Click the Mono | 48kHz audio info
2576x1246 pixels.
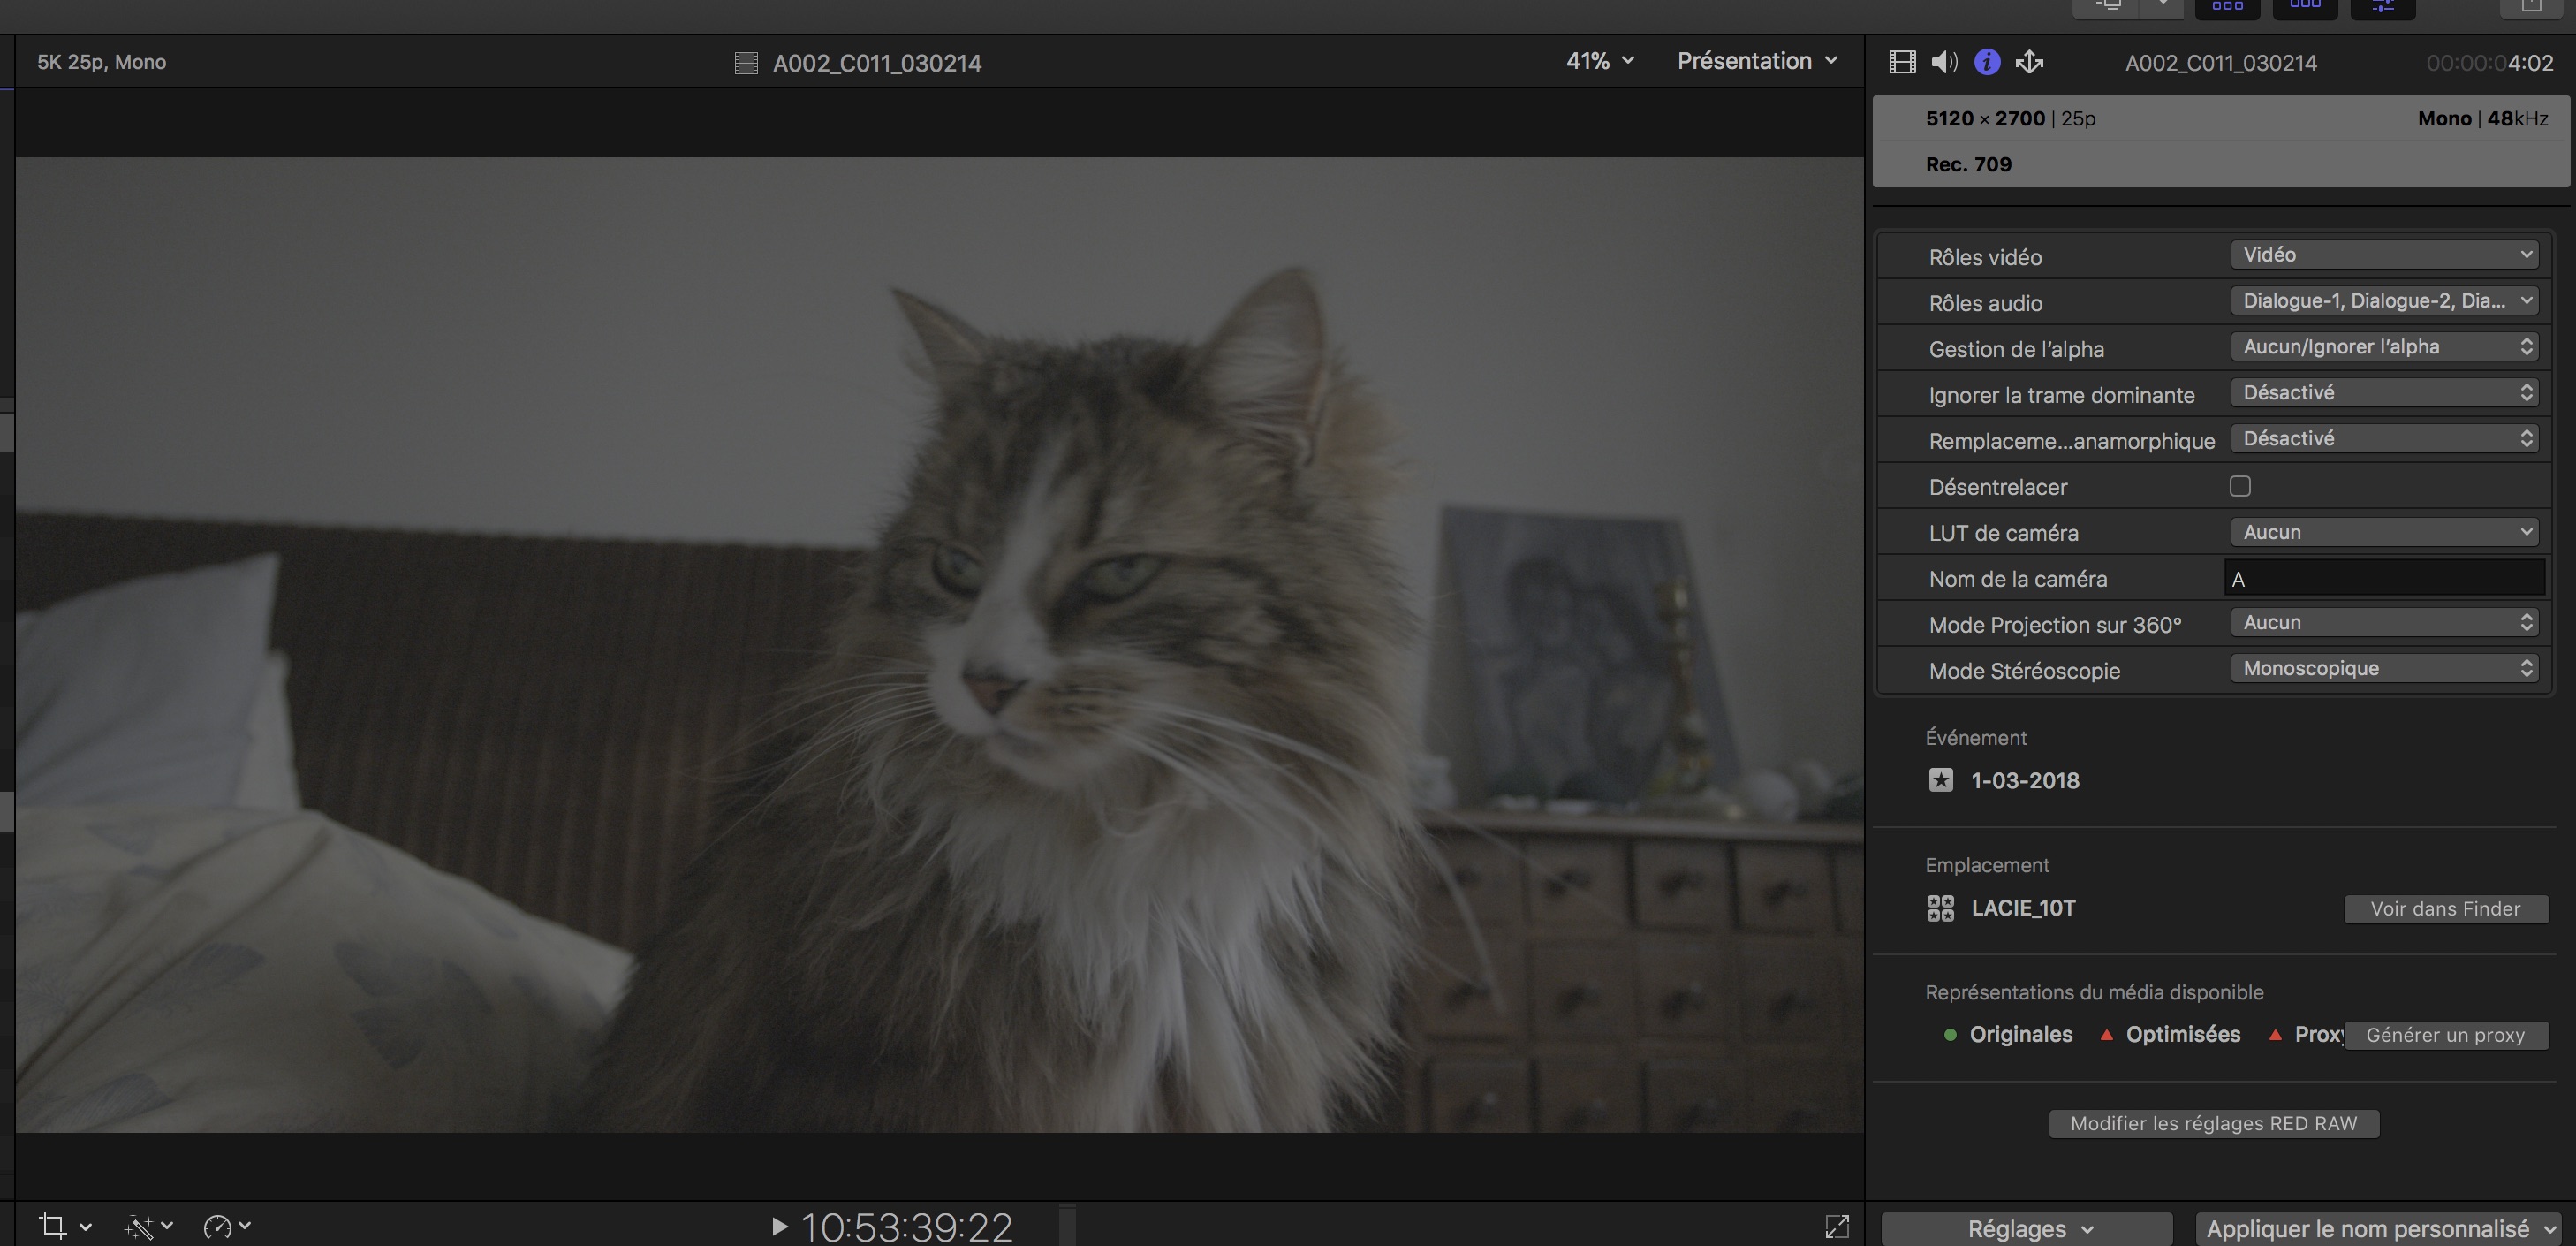point(2482,118)
